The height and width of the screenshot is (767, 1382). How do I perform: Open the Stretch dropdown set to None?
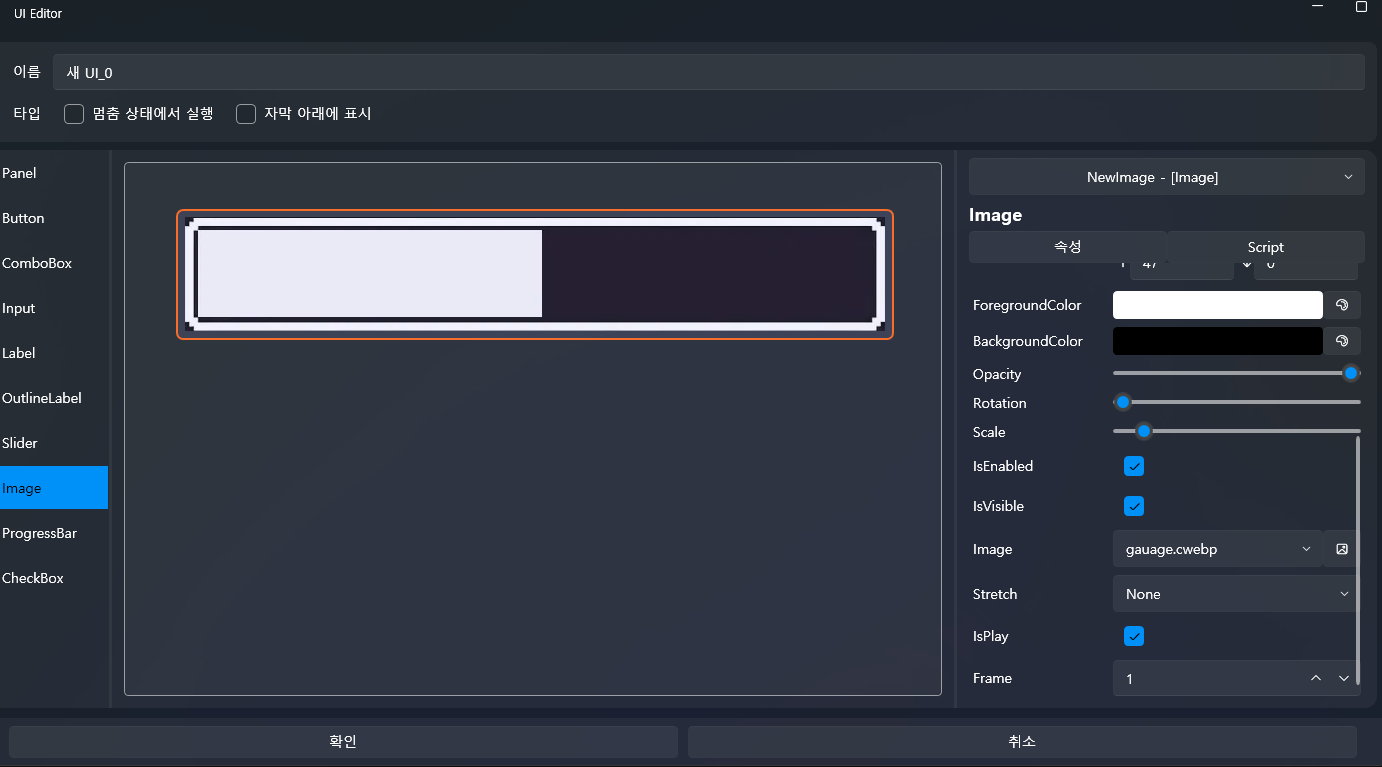tap(1235, 594)
